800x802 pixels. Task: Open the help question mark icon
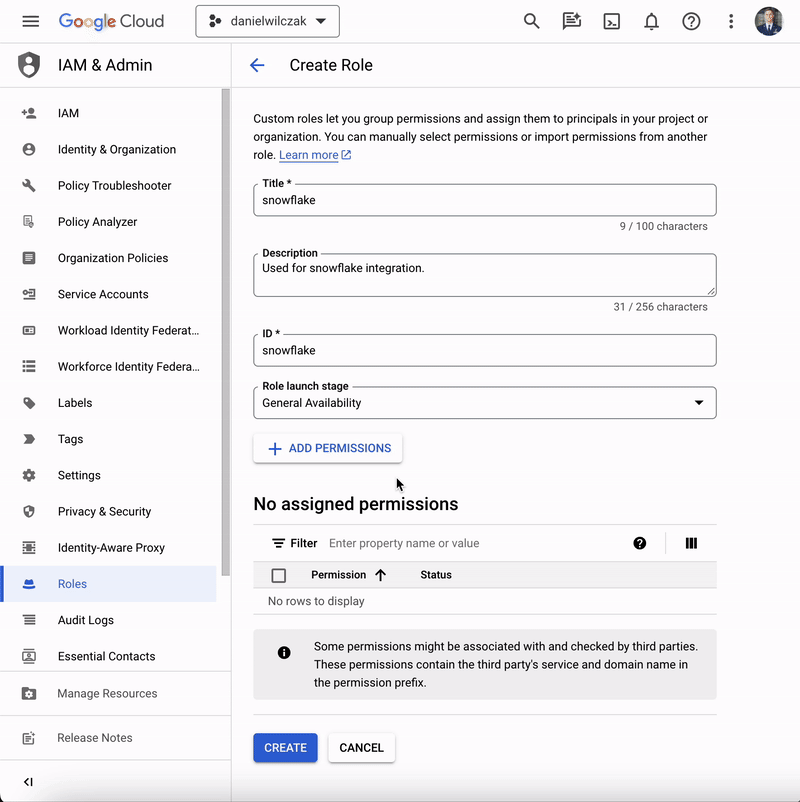click(x=691, y=21)
